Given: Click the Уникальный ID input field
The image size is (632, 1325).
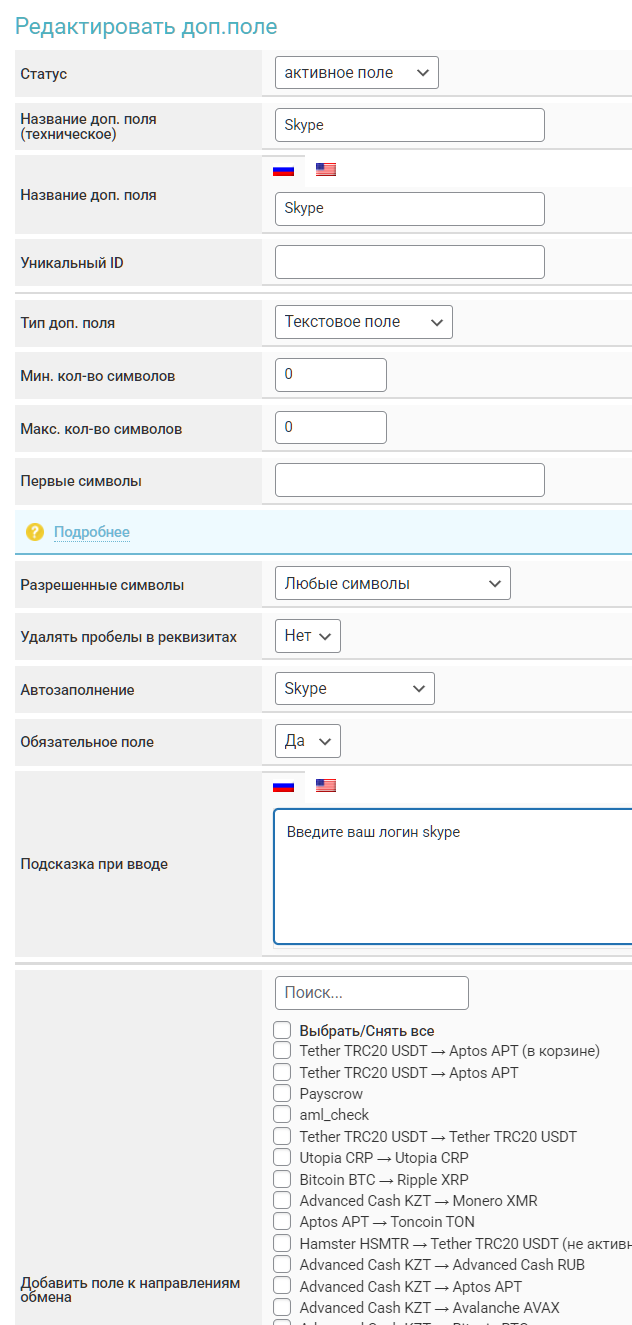Looking at the screenshot, I should pos(409,262).
